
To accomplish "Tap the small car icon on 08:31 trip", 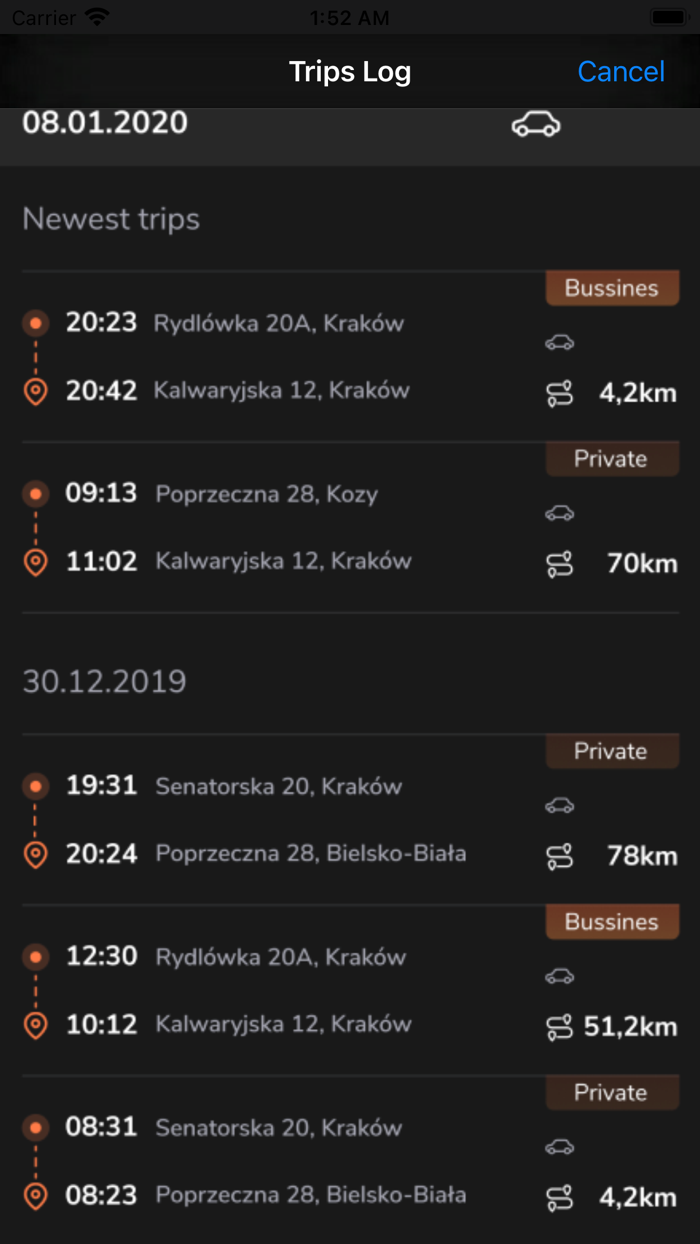I will pos(560,1147).
